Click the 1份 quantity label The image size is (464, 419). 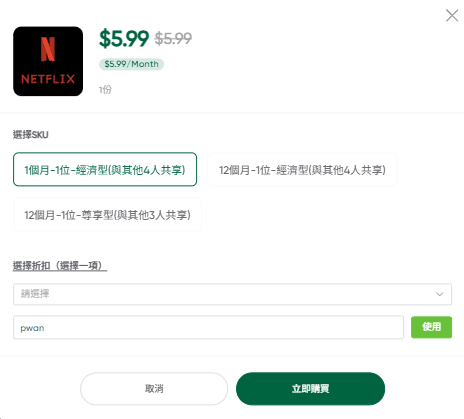pos(105,89)
